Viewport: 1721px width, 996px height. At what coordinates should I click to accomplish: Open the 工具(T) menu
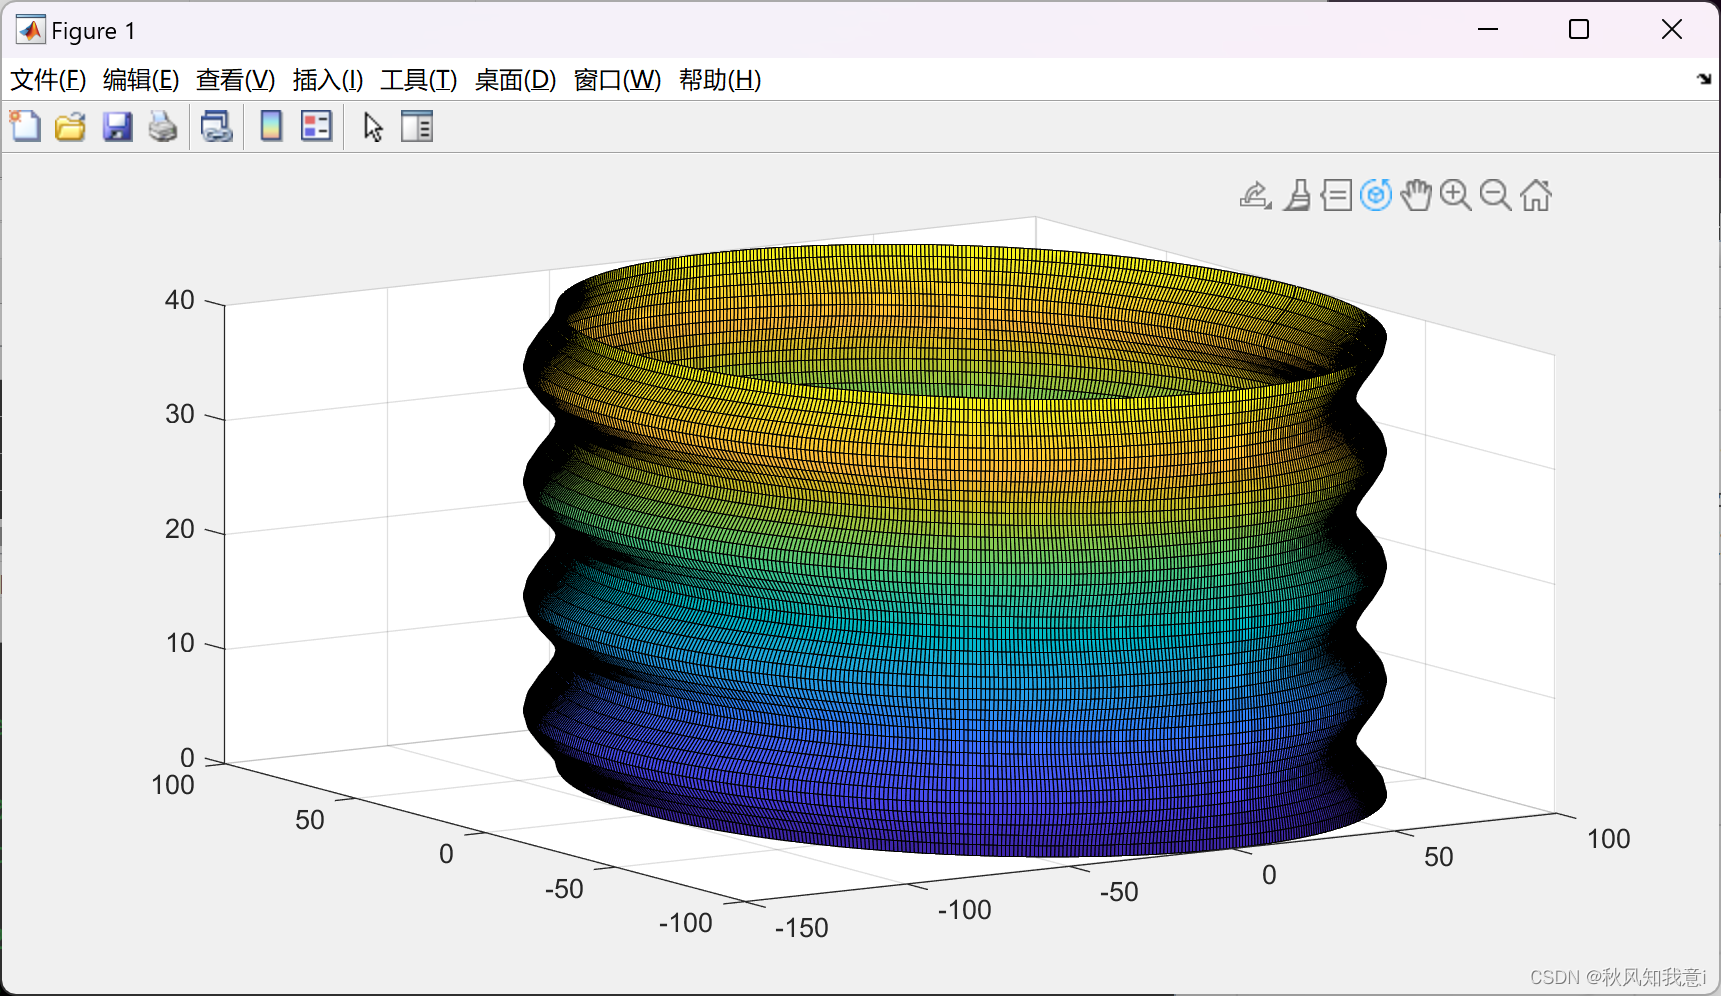point(419,80)
